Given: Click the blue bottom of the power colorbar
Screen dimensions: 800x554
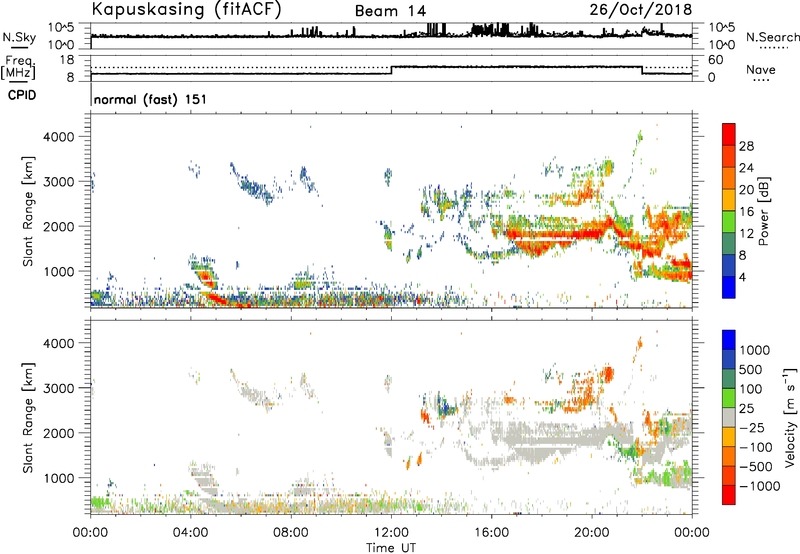Looking at the screenshot, I should 729,287.
